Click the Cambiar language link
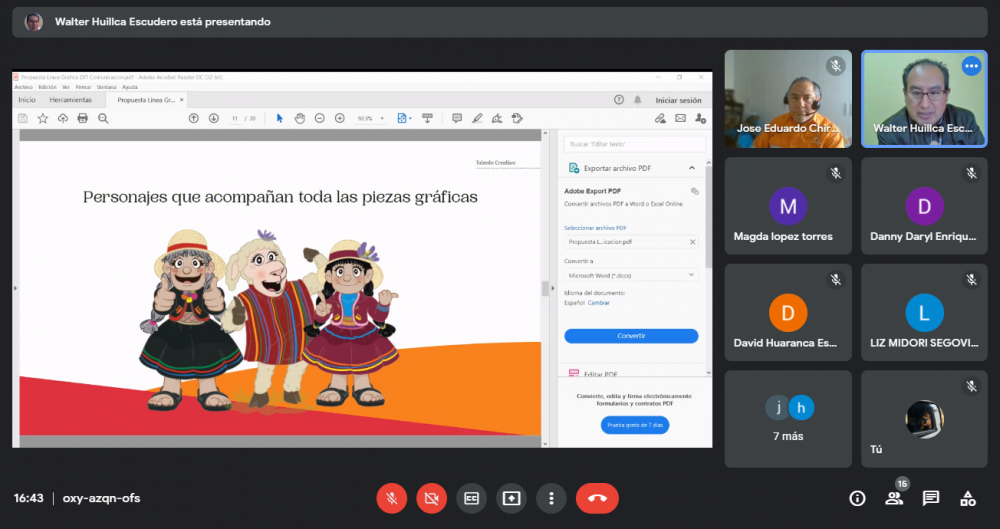 coord(598,302)
